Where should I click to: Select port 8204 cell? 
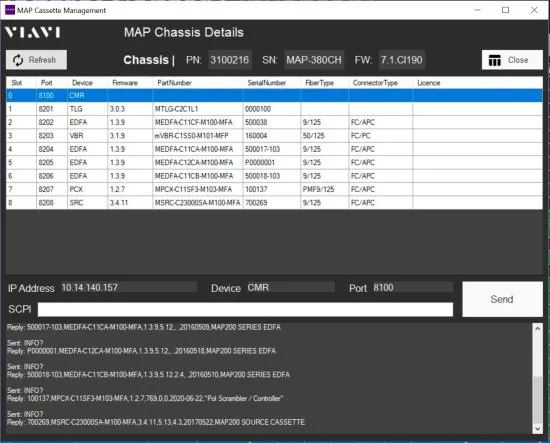coord(52,149)
